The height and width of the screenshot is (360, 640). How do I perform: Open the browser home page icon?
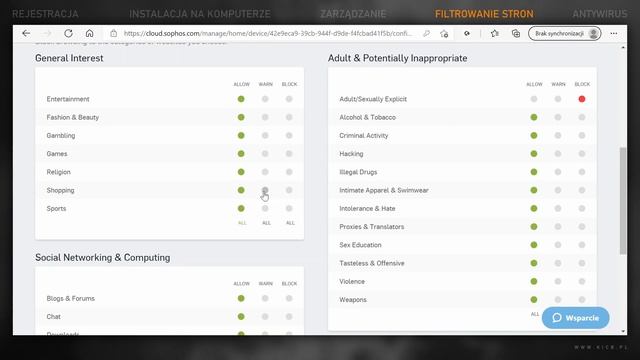pyautogui.click(x=89, y=33)
